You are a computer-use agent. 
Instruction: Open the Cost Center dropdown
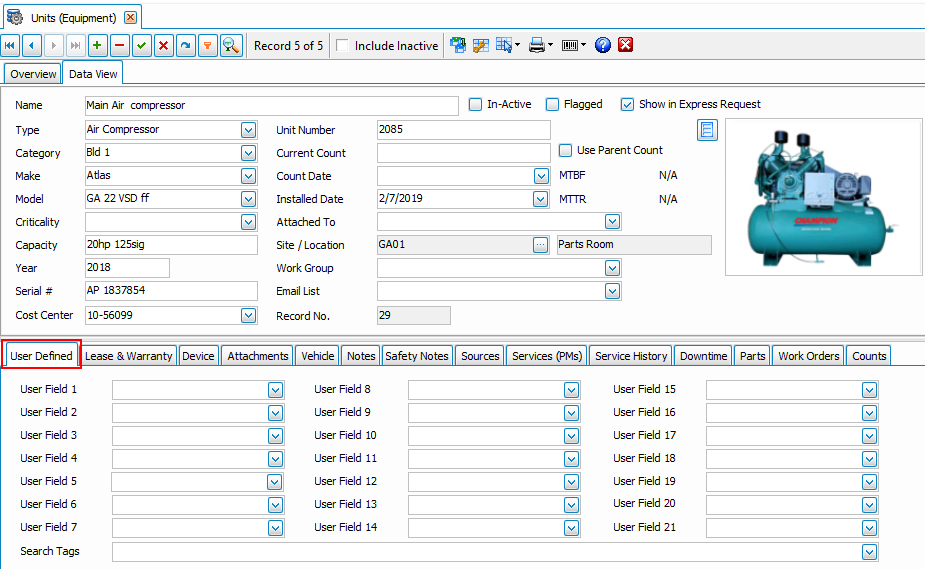pos(248,315)
